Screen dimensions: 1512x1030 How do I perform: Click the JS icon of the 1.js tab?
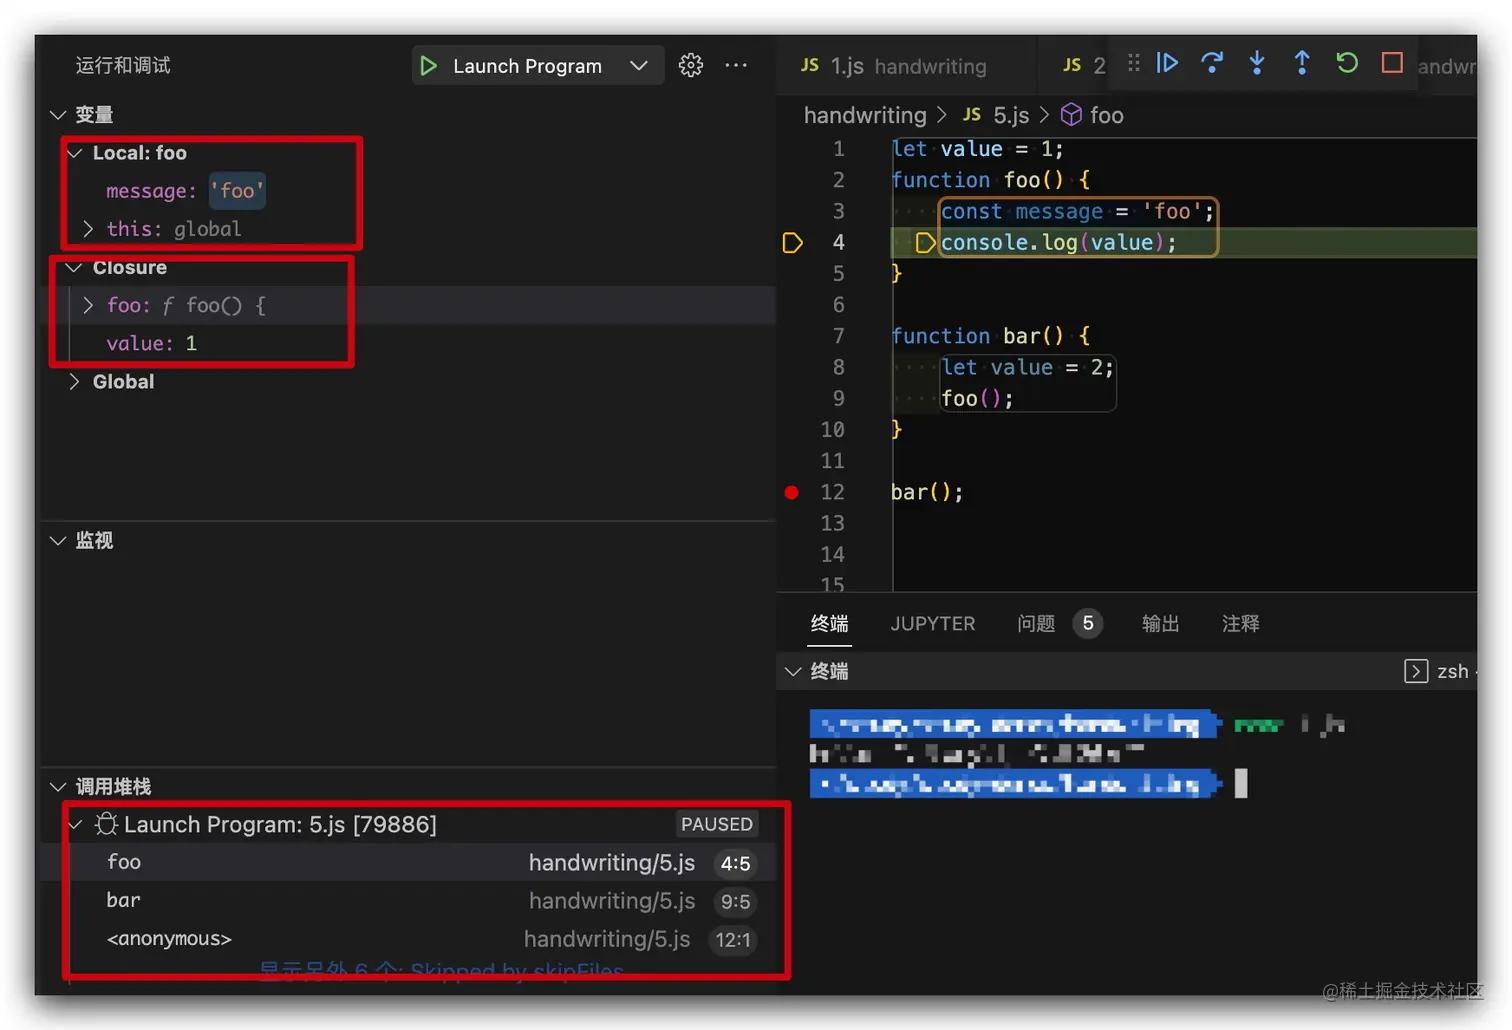810,65
